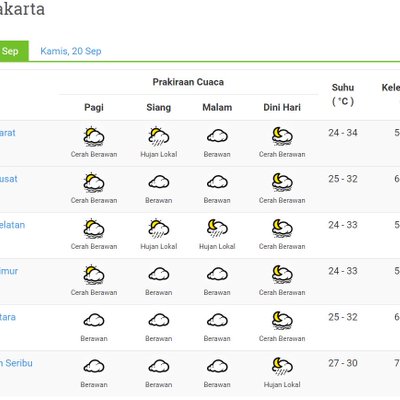Viewport: 400px width, 400px height.
Task: Click Timur Pagi Cerah Berawan icon
Action: [94, 275]
